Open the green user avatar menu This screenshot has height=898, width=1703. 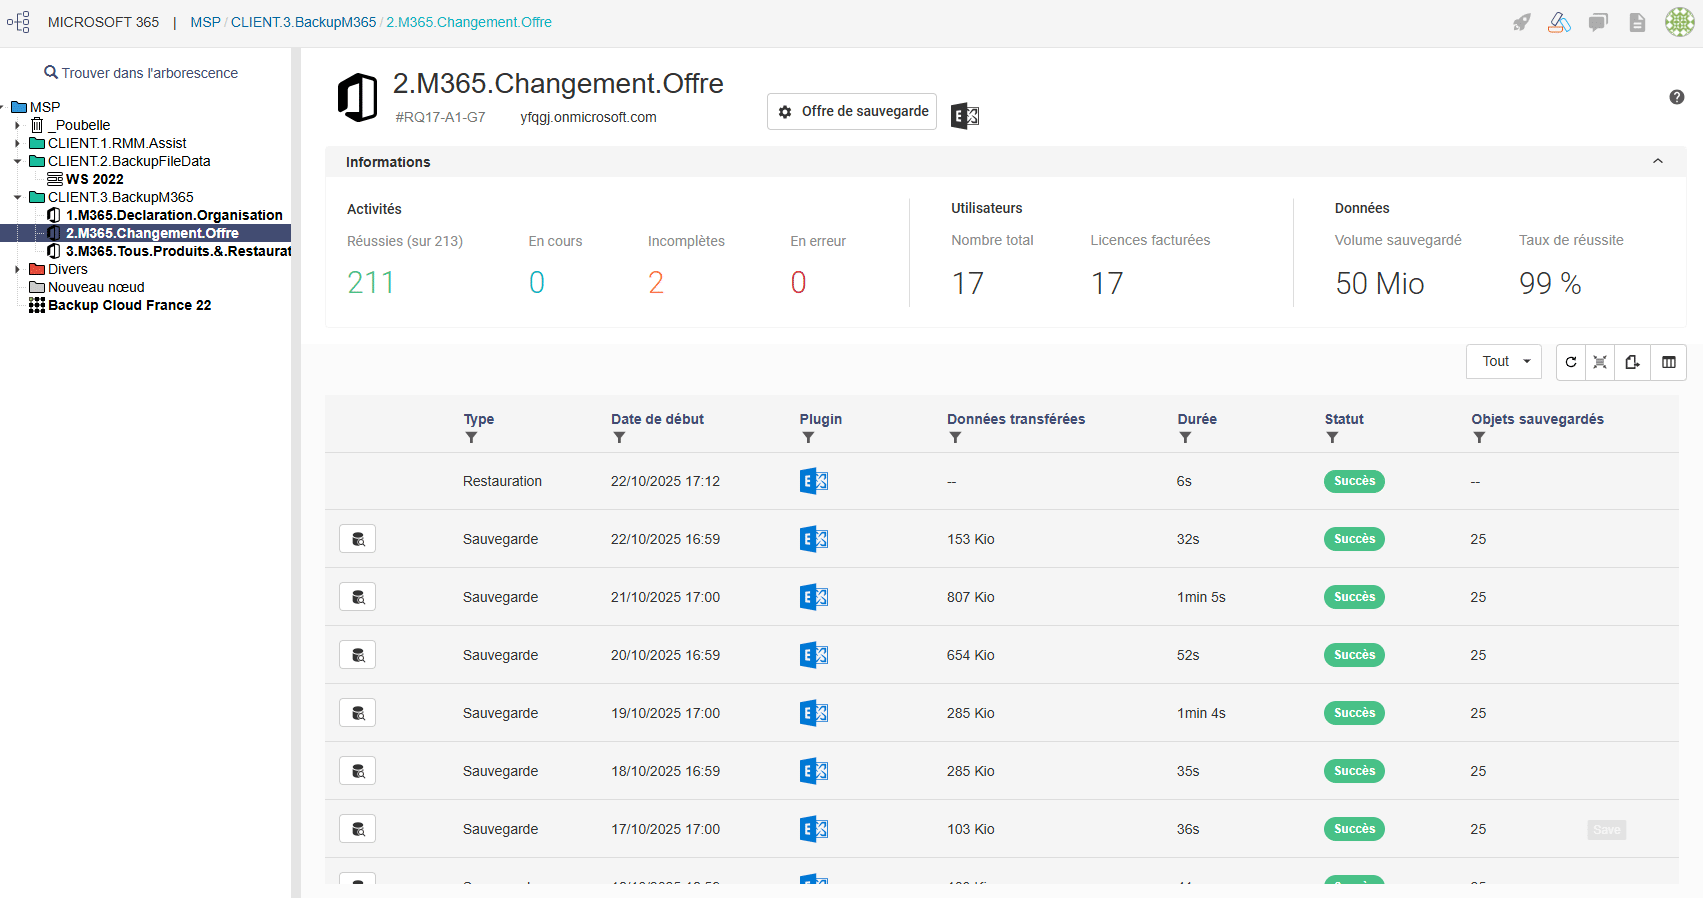[1679, 22]
